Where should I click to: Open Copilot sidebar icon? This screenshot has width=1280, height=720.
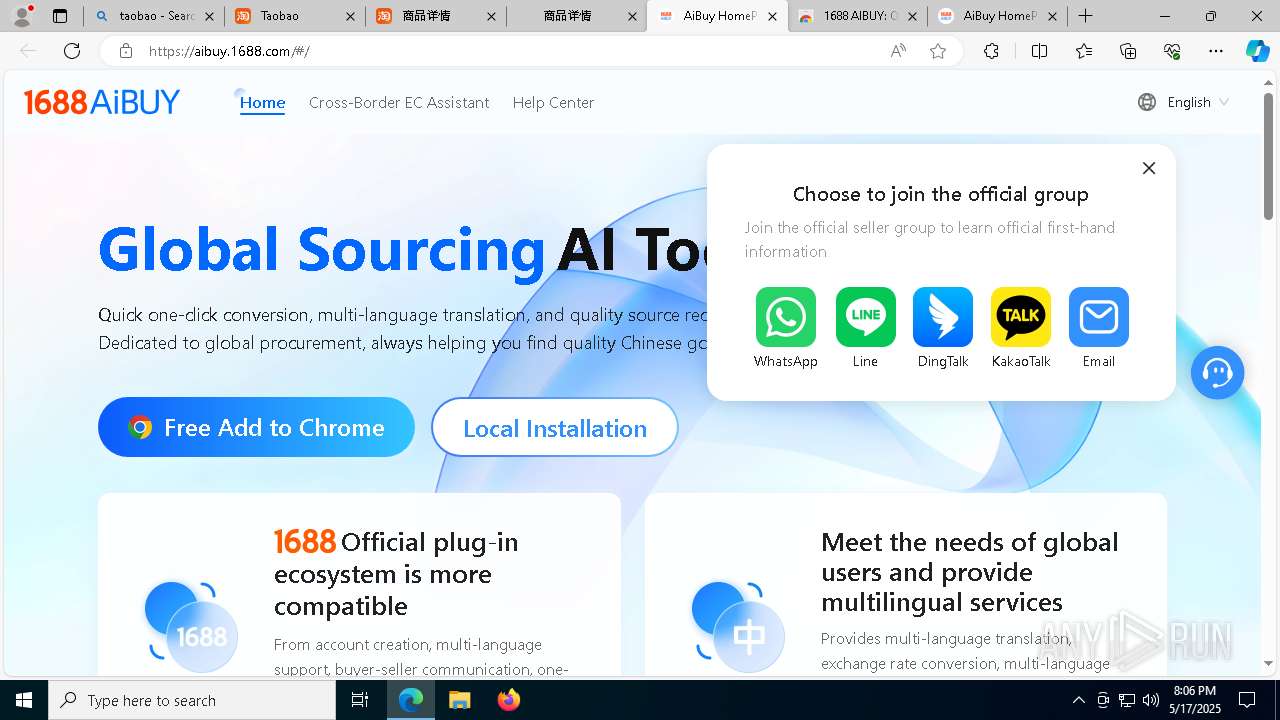pyautogui.click(x=1257, y=51)
